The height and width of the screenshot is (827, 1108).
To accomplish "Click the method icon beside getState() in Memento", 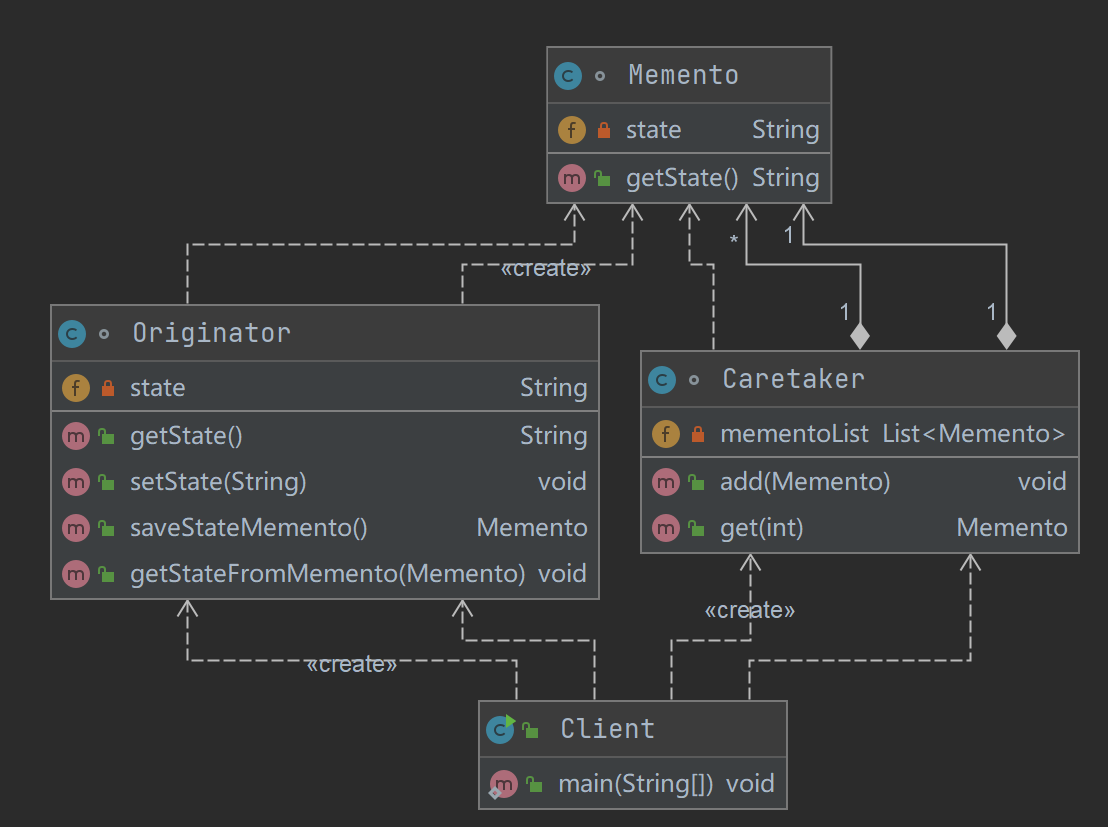I will tap(571, 179).
